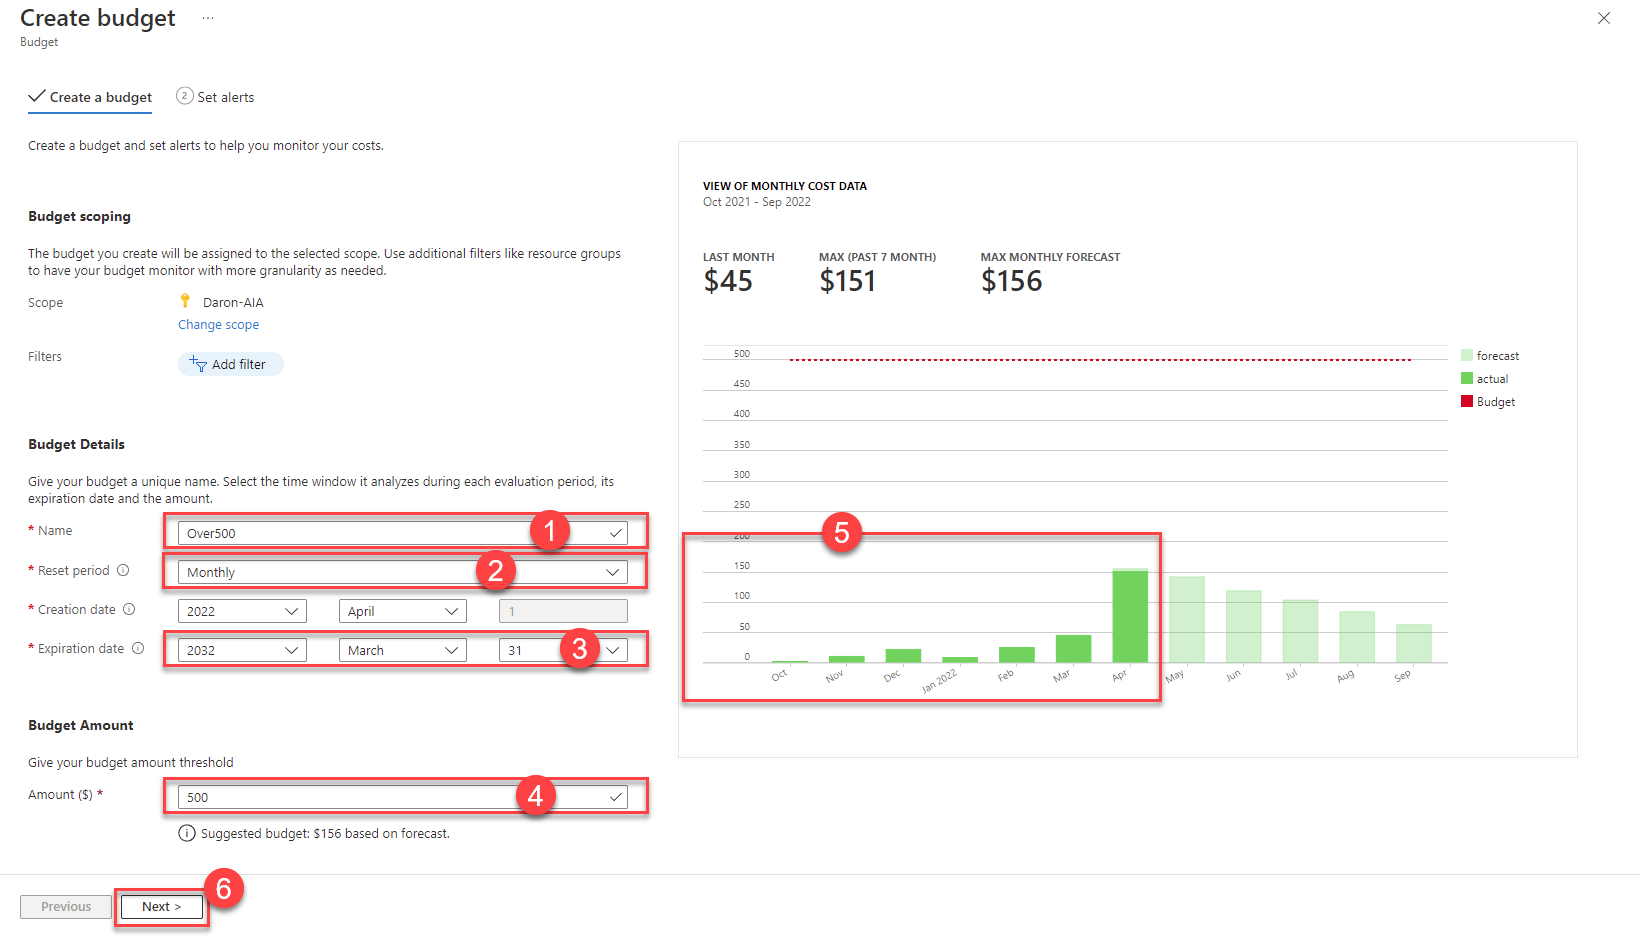Screen dimensions: 1640x944
Task: Select the Create a budget step
Action: 100,97
